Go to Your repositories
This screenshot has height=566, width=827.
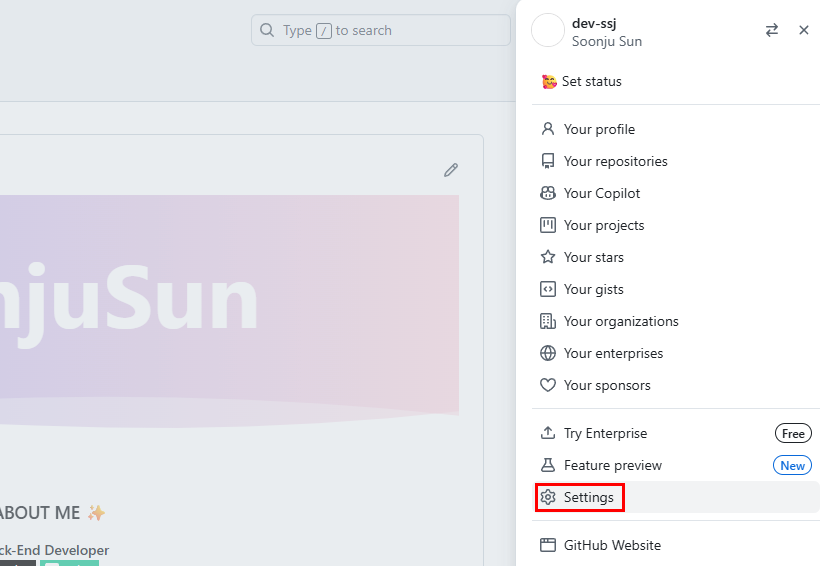click(x=676, y=161)
